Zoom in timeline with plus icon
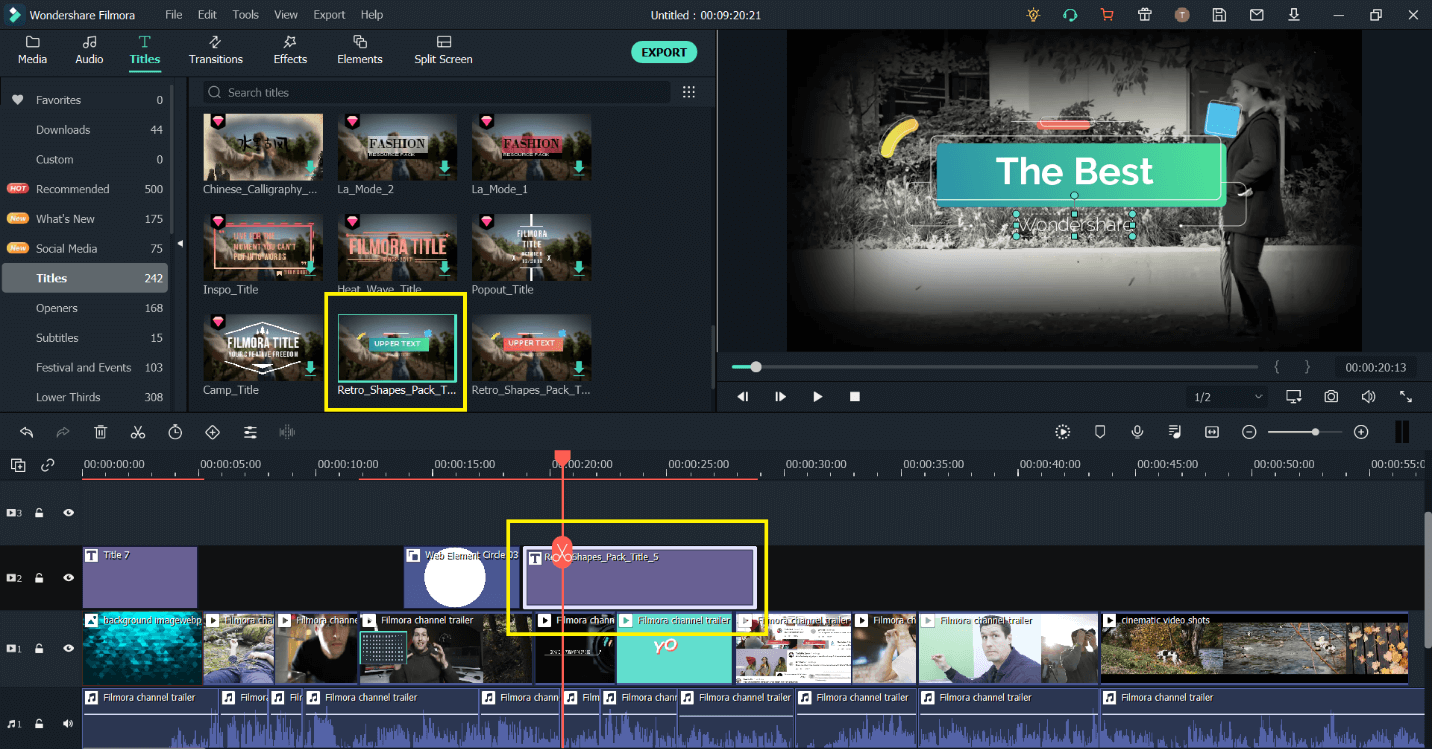 click(x=1361, y=432)
